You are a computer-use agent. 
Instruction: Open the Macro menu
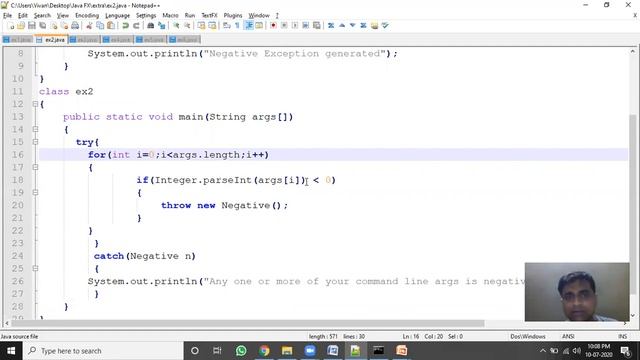point(170,16)
